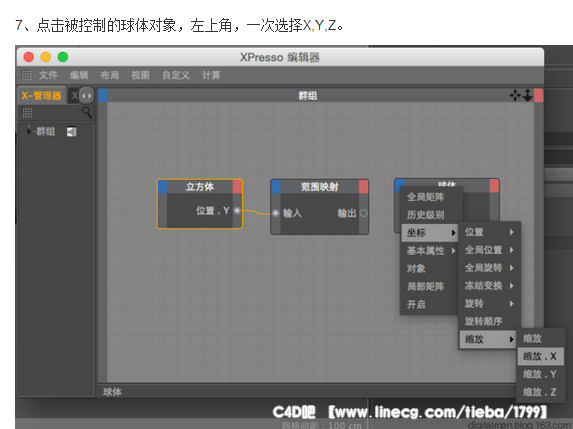Open the 视图 menu
Viewport: 573px width, 429px height.
pos(140,75)
